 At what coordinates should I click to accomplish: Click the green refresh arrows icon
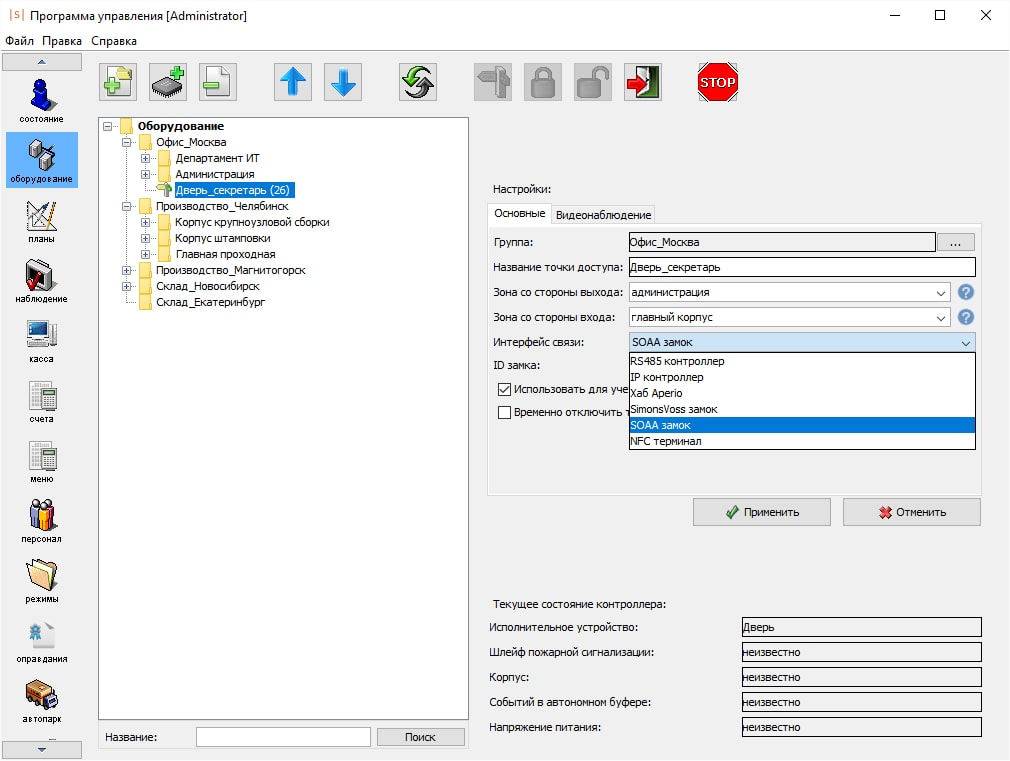418,82
